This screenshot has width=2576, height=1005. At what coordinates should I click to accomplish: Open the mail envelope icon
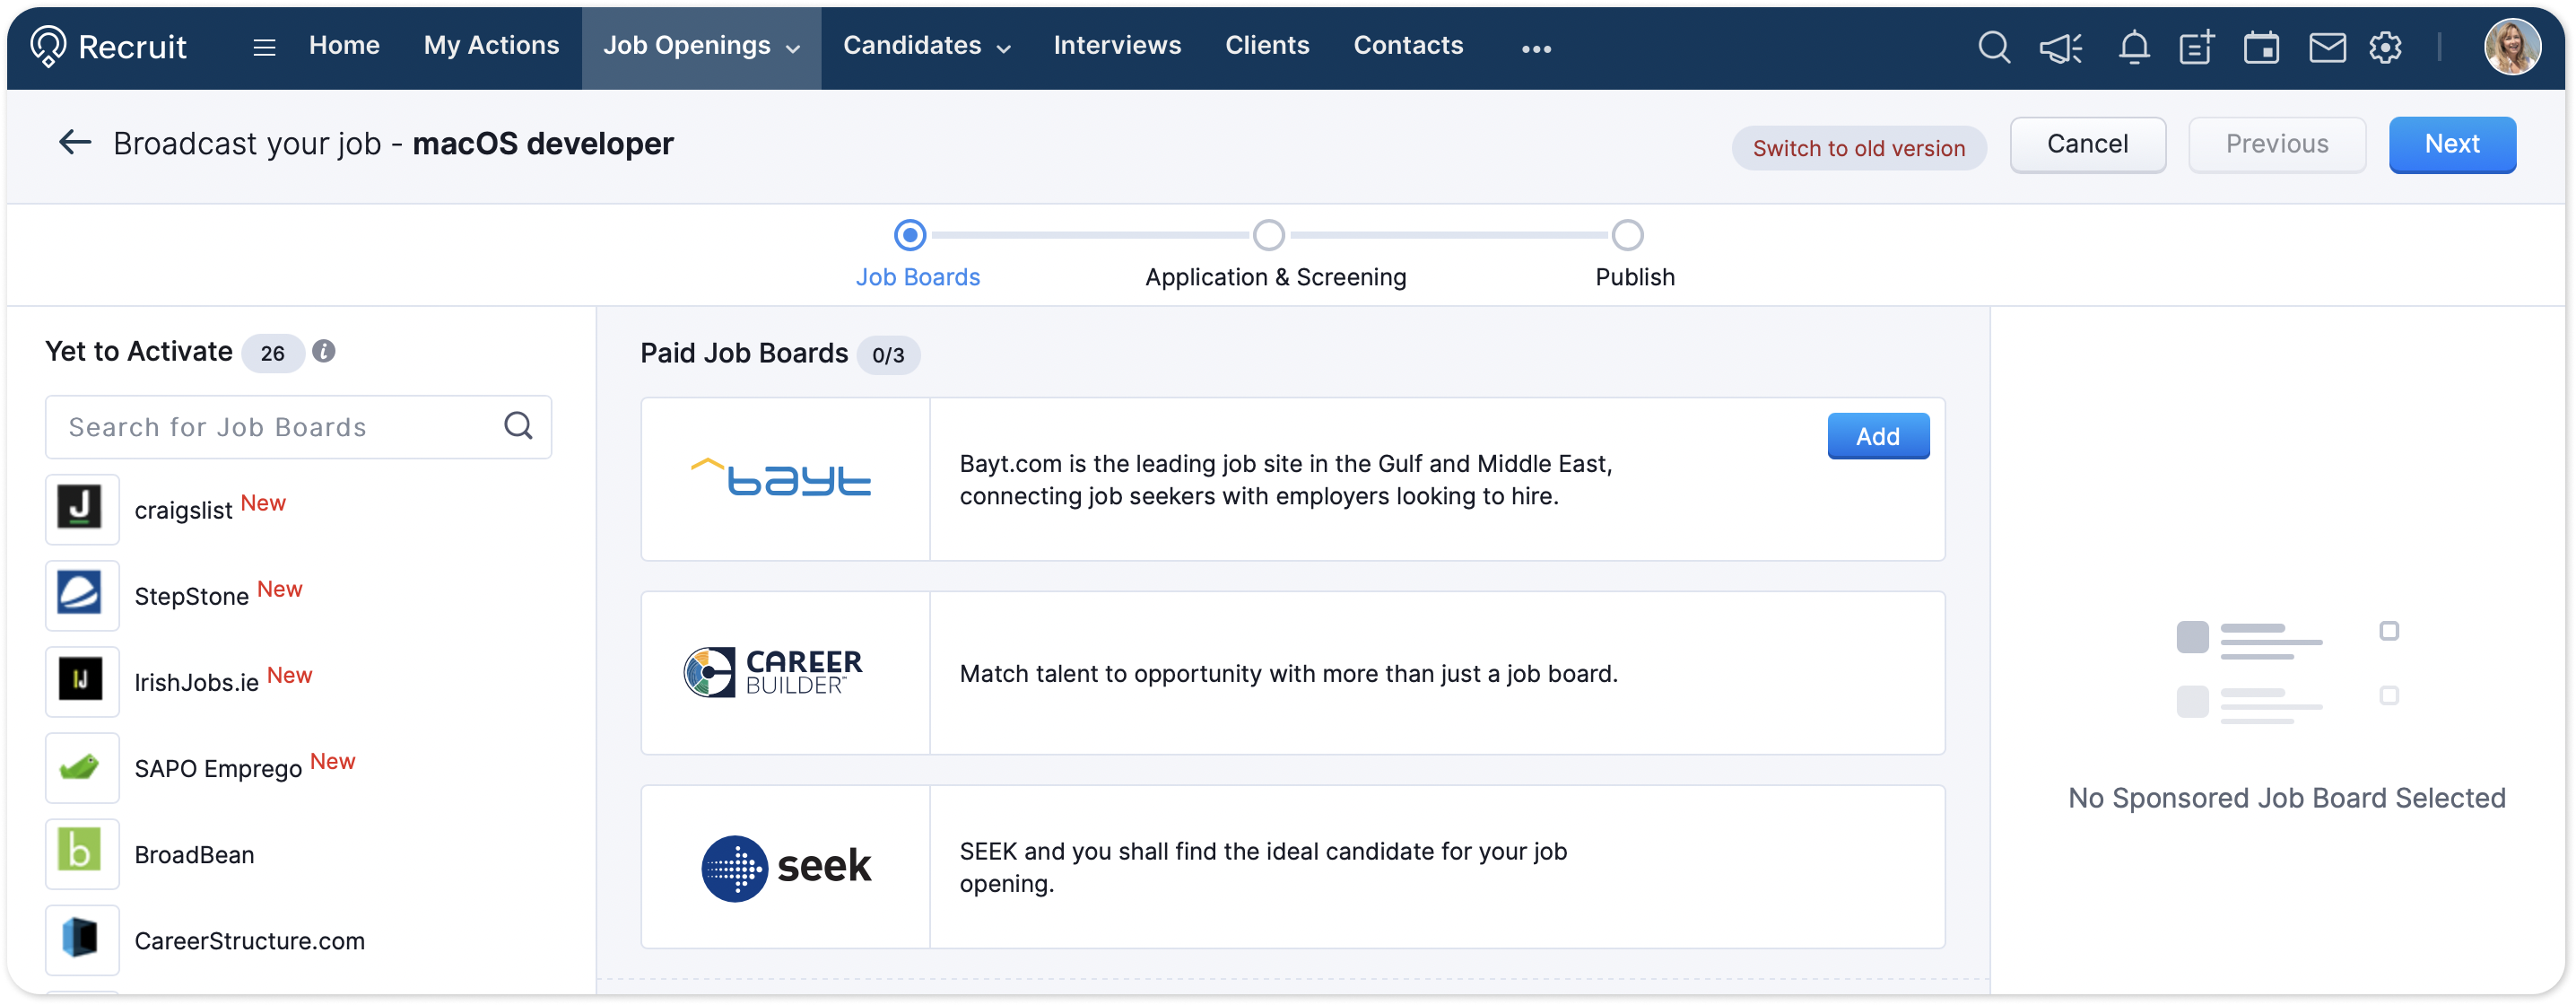coord(2327,47)
